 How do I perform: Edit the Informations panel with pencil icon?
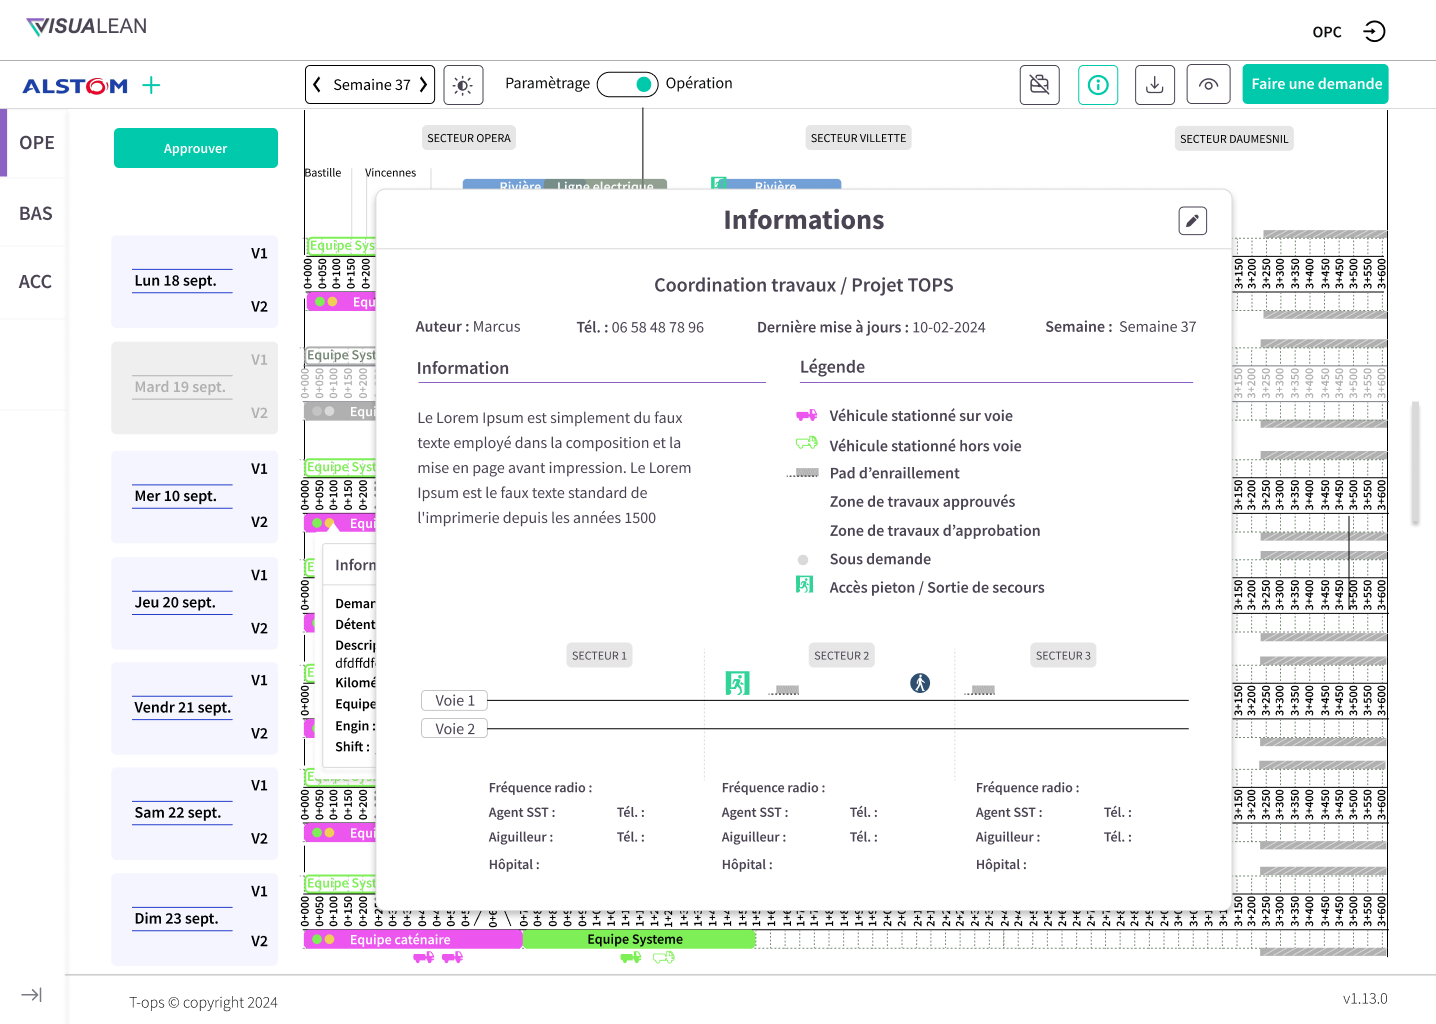pos(1193,221)
